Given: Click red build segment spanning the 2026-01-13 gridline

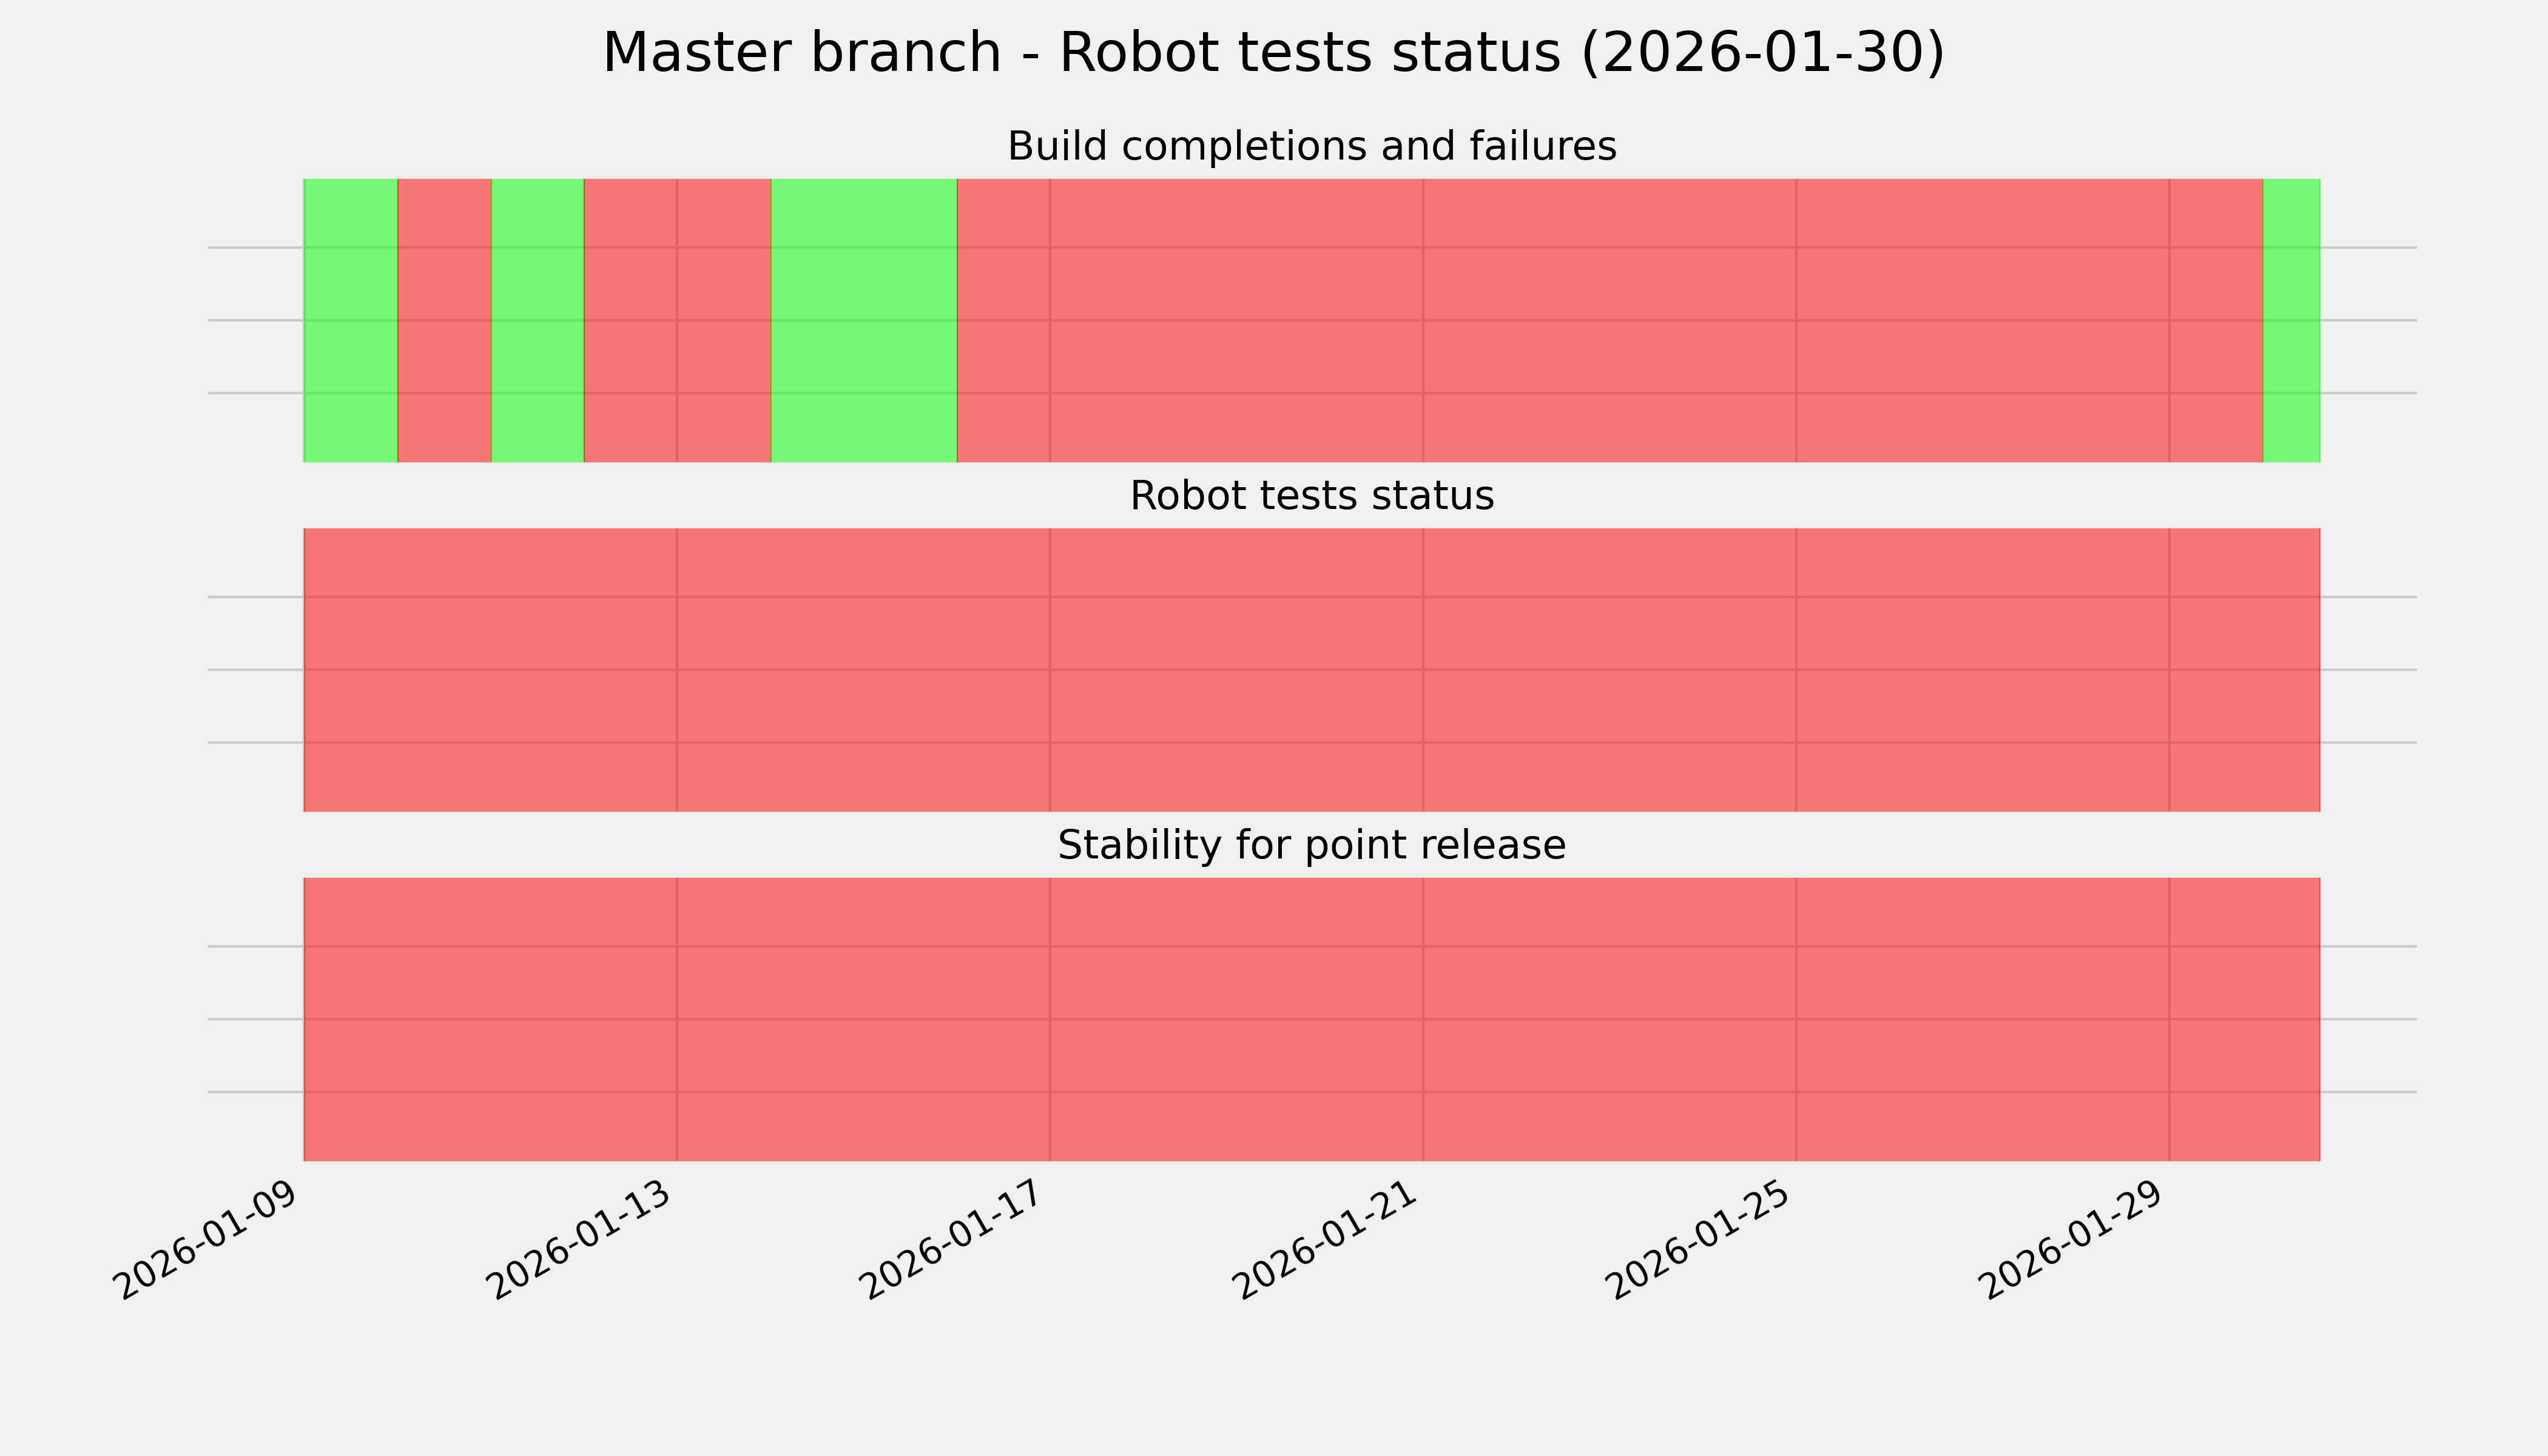Looking at the screenshot, I should [677, 320].
